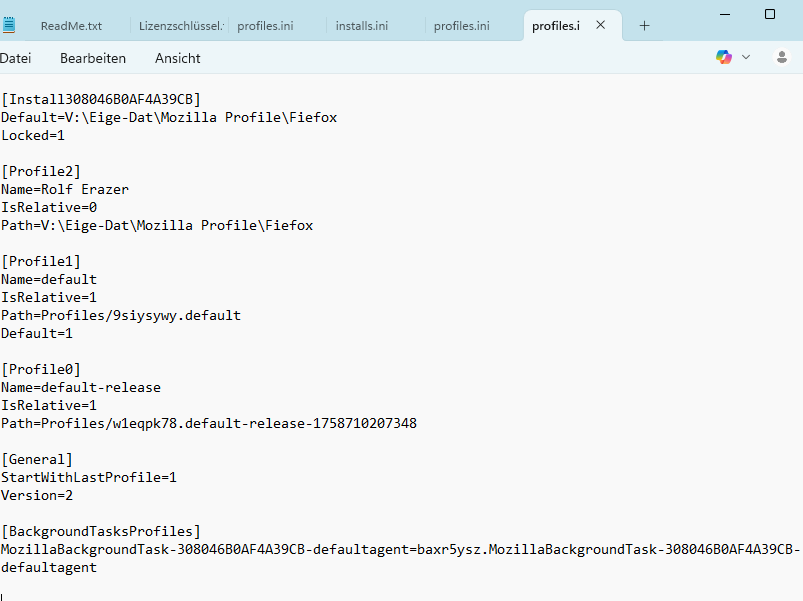
Task: Minimize the Notepad window
Action: (x=722, y=13)
